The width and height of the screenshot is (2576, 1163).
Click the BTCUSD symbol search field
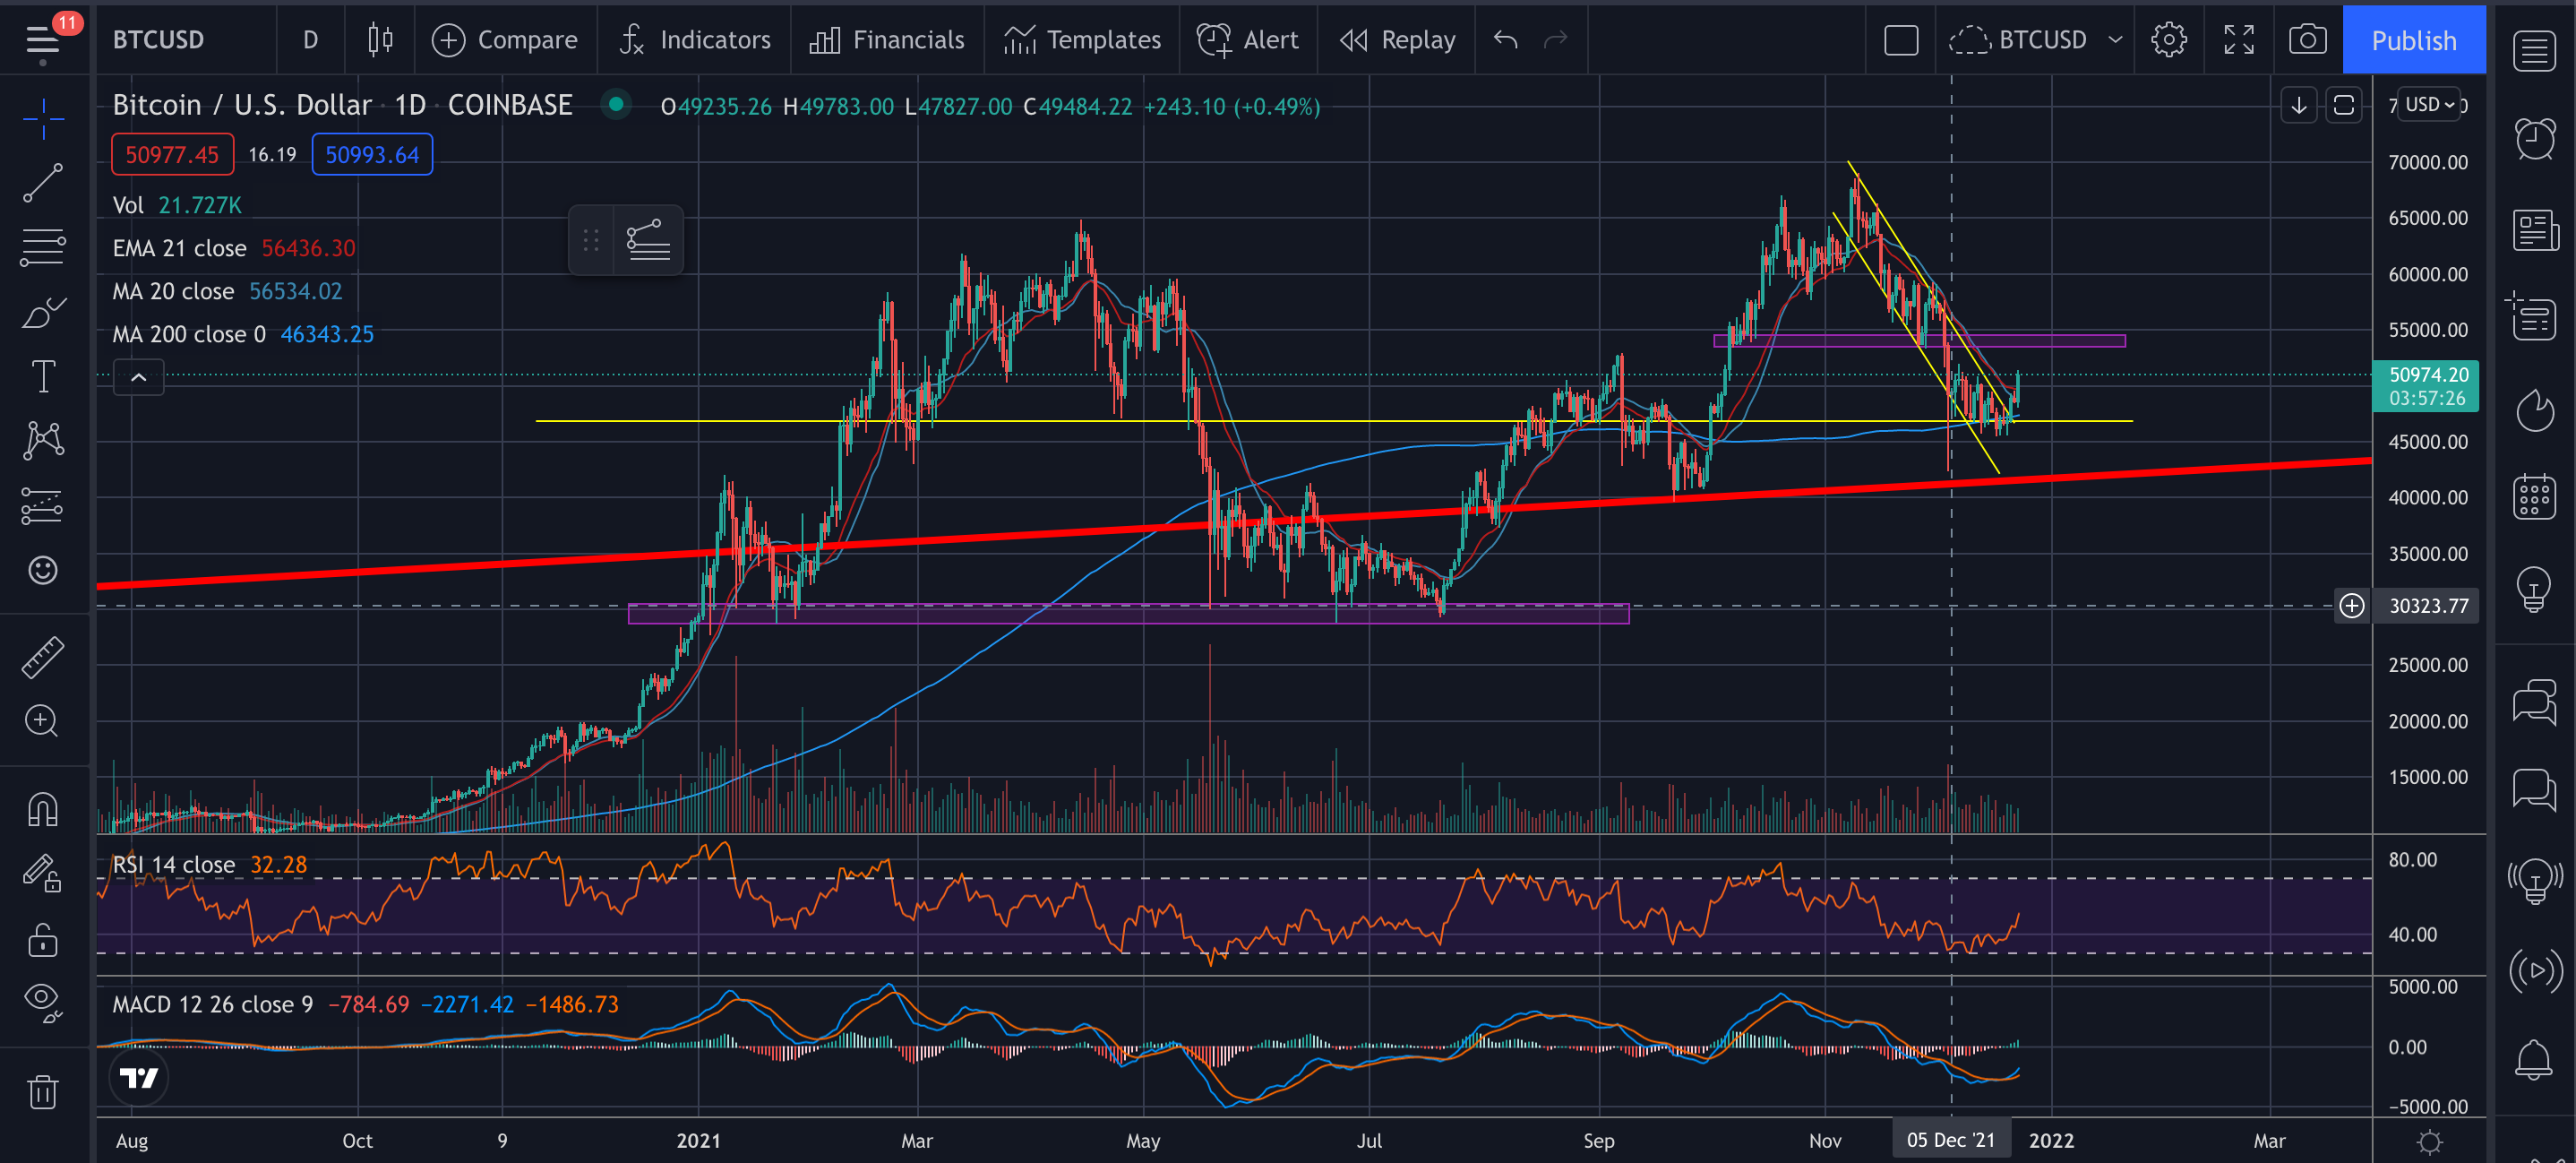coord(160,40)
